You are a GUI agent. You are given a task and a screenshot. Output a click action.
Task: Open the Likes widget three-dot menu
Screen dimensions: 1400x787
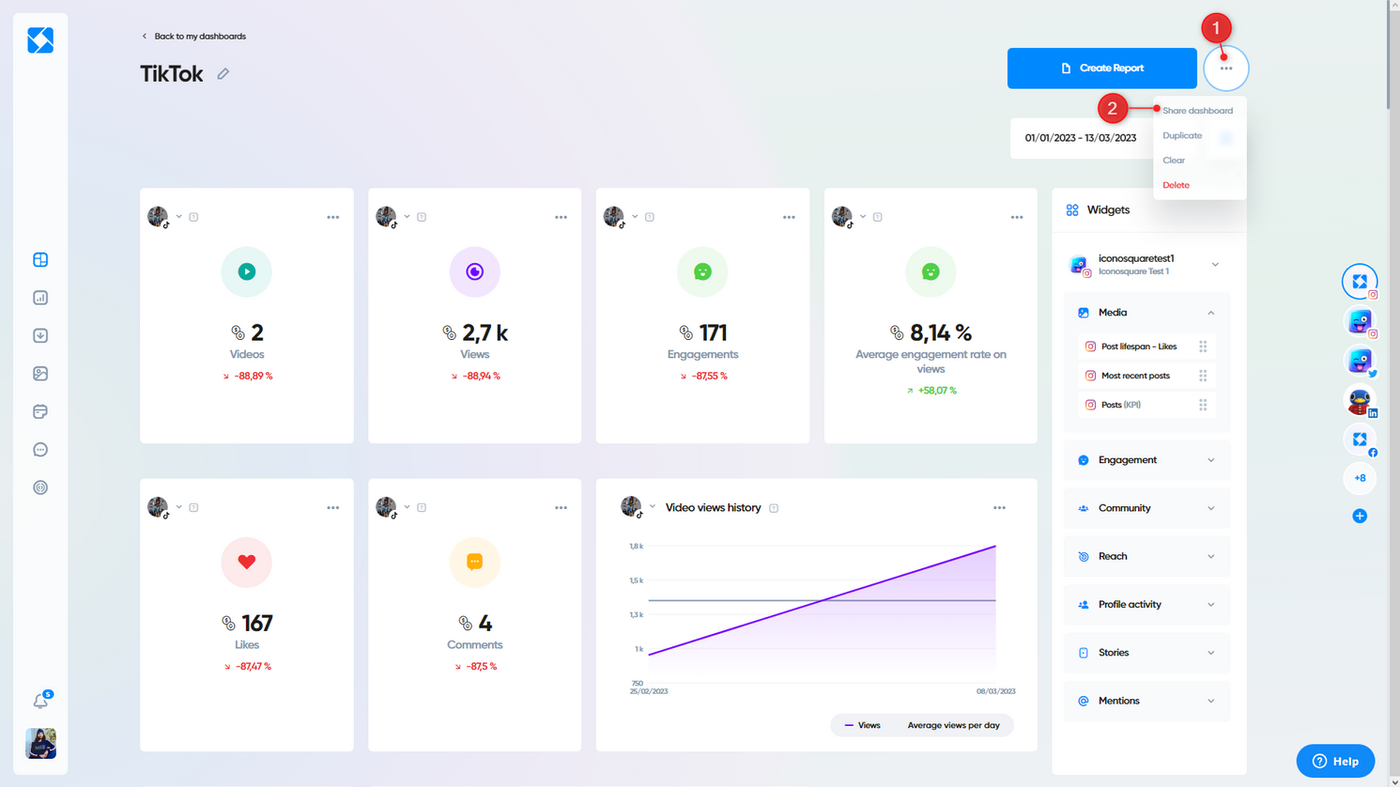(333, 508)
